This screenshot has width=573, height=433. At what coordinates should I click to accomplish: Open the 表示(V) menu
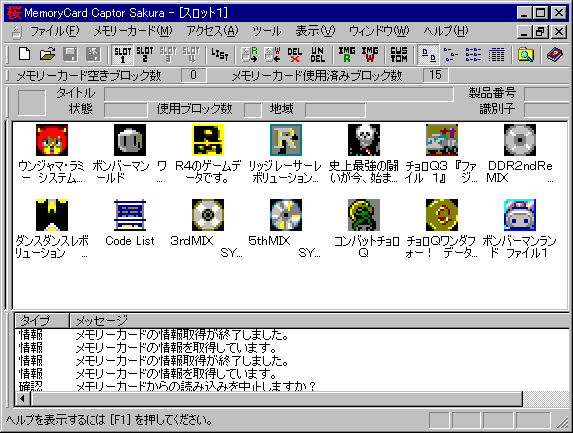coord(315,31)
